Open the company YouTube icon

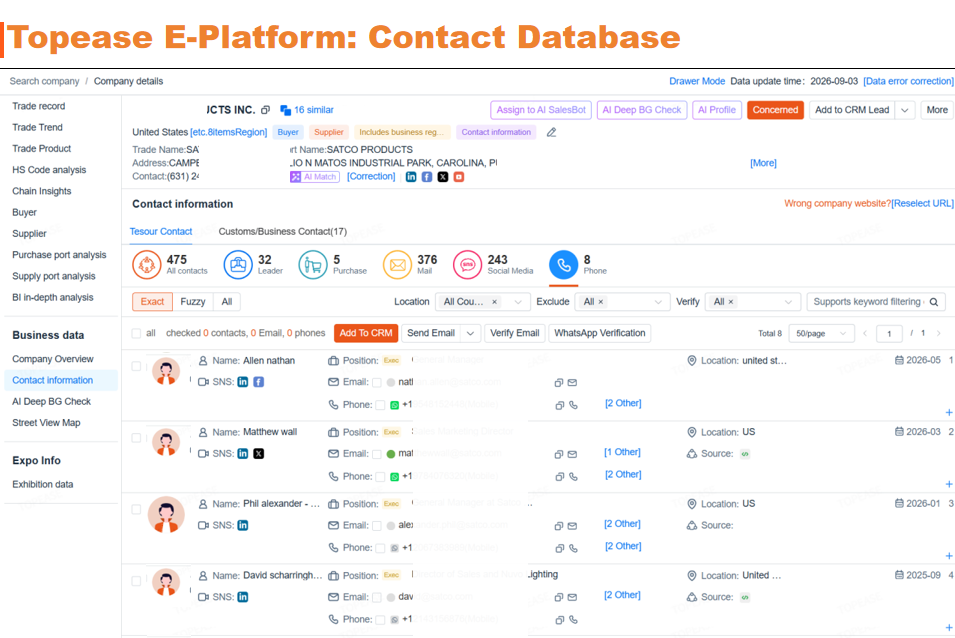pos(459,177)
